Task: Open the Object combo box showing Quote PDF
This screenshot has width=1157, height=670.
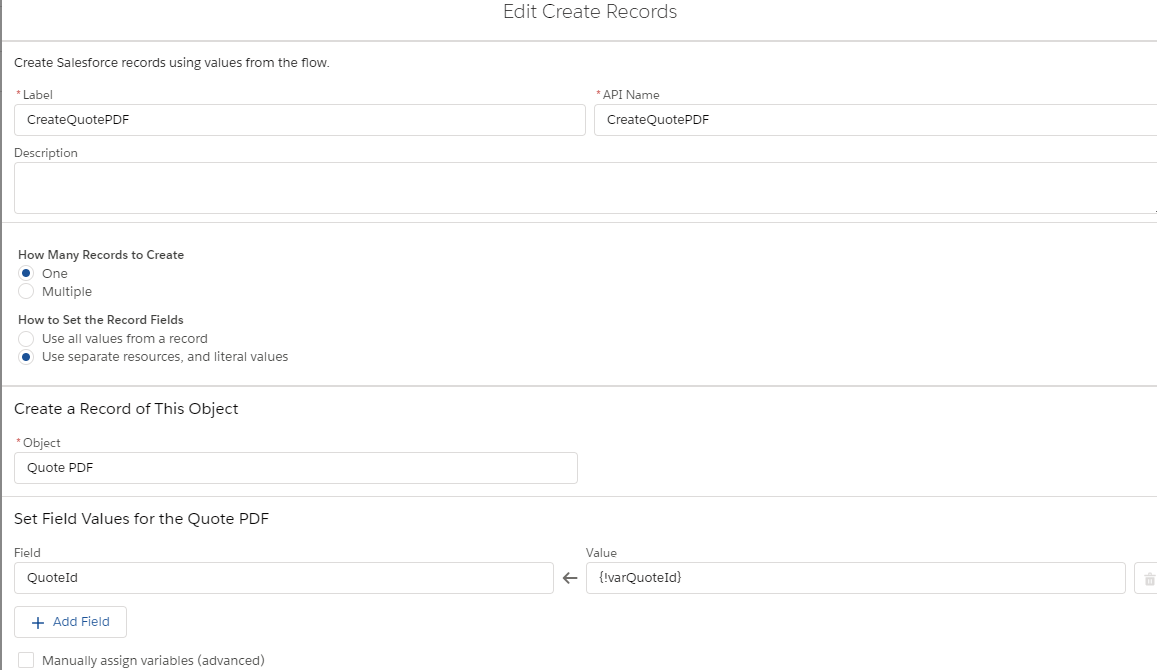Action: click(x=296, y=468)
